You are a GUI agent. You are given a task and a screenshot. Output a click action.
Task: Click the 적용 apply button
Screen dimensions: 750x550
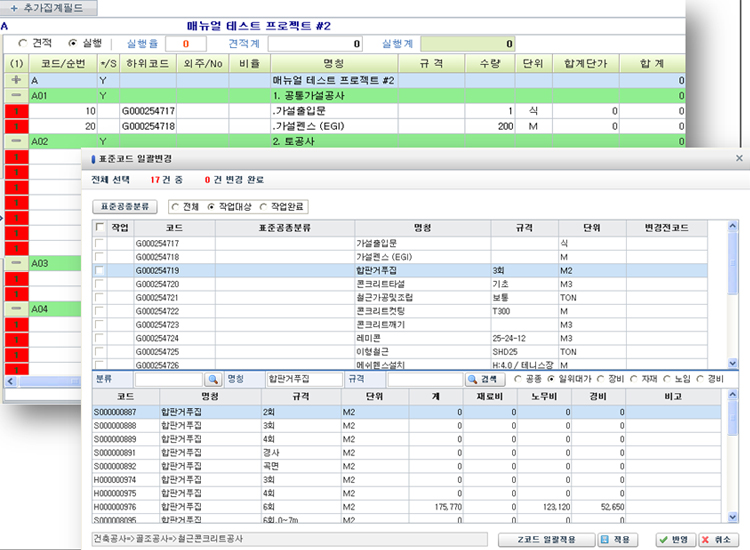[x=616, y=539]
